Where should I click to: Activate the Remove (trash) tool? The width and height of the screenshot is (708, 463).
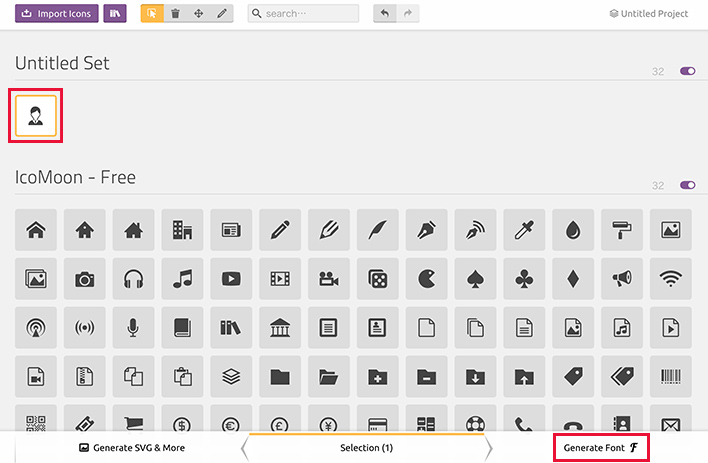coord(175,14)
